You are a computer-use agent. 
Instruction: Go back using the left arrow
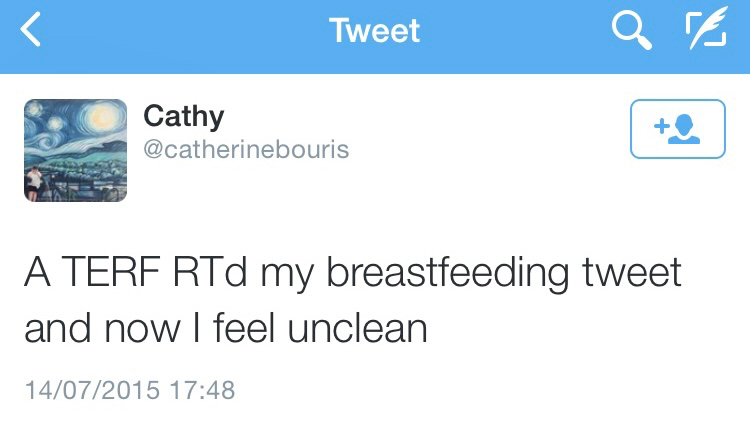pyautogui.click(x=31, y=33)
